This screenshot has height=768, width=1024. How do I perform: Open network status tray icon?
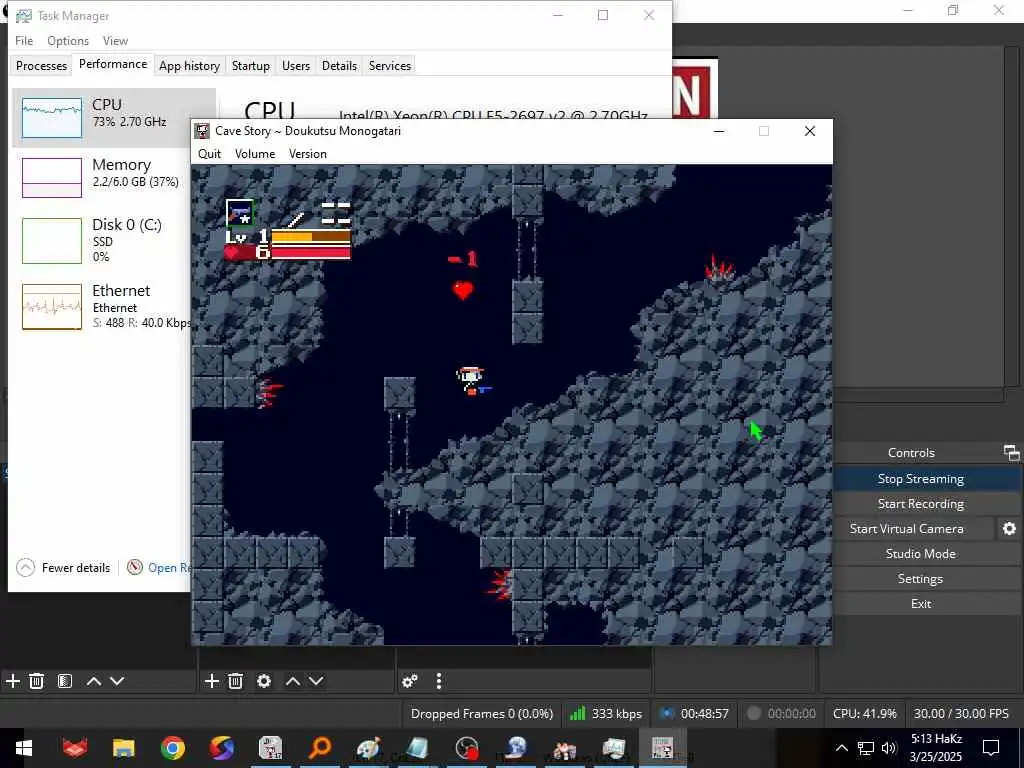(x=865, y=748)
